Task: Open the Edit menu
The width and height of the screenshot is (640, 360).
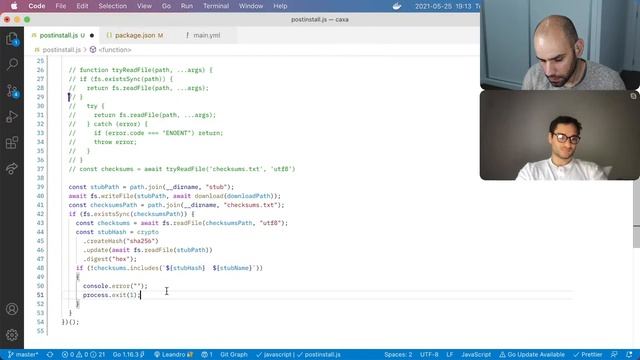Action: pyautogui.click(x=82, y=6)
